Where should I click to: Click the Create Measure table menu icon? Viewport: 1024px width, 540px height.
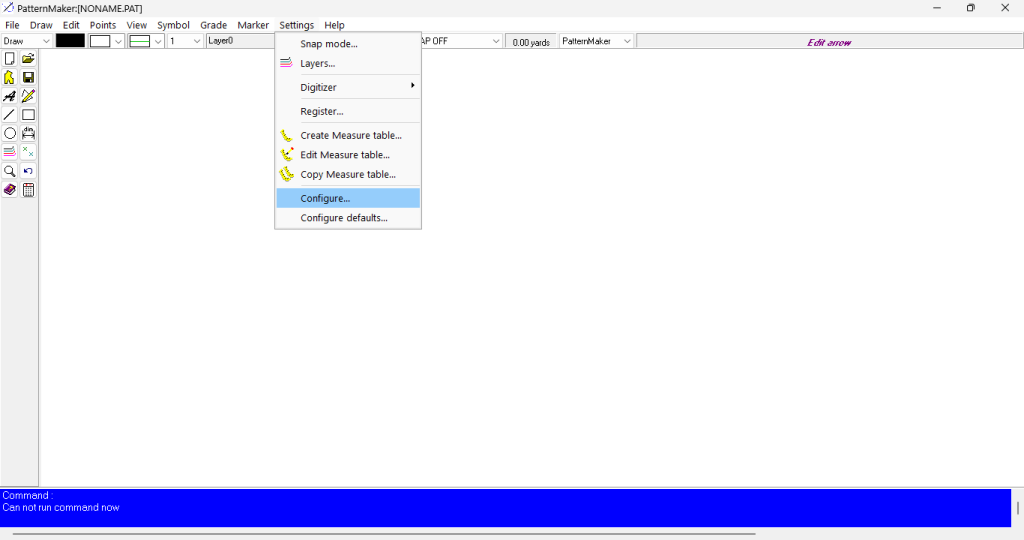[x=286, y=136]
